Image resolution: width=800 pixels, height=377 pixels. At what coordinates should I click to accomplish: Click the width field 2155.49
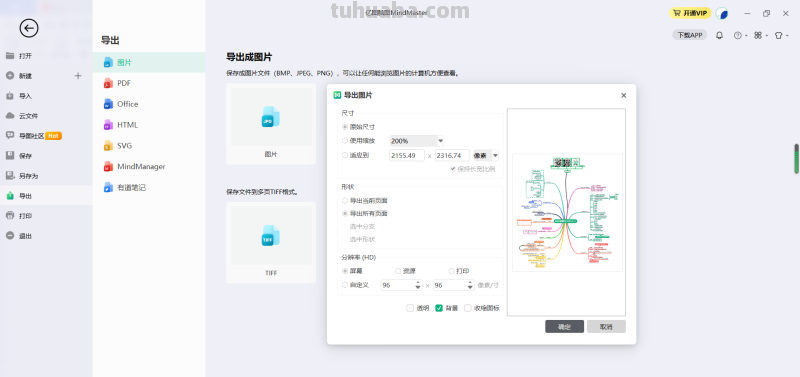pos(407,156)
